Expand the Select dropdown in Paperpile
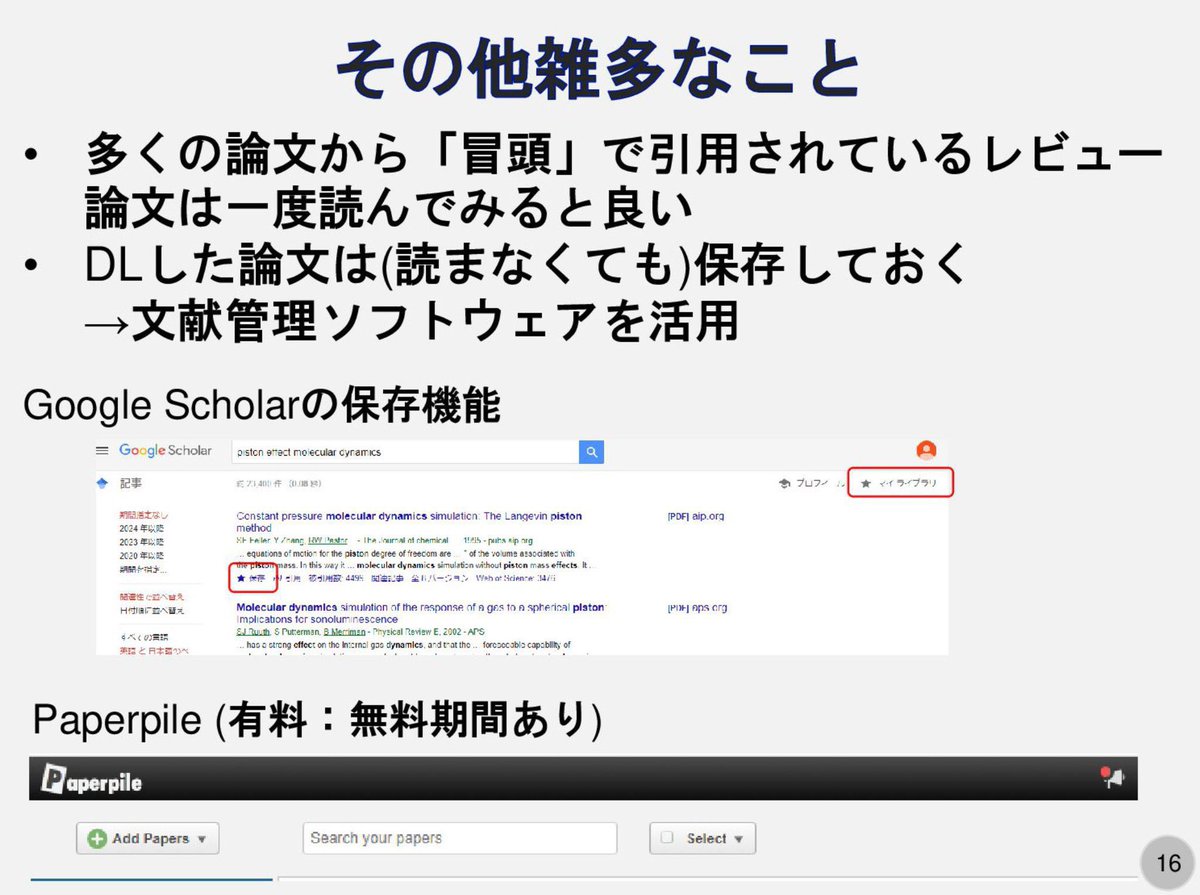Viewport: 1200px width, 895px height. pos(737,838)
